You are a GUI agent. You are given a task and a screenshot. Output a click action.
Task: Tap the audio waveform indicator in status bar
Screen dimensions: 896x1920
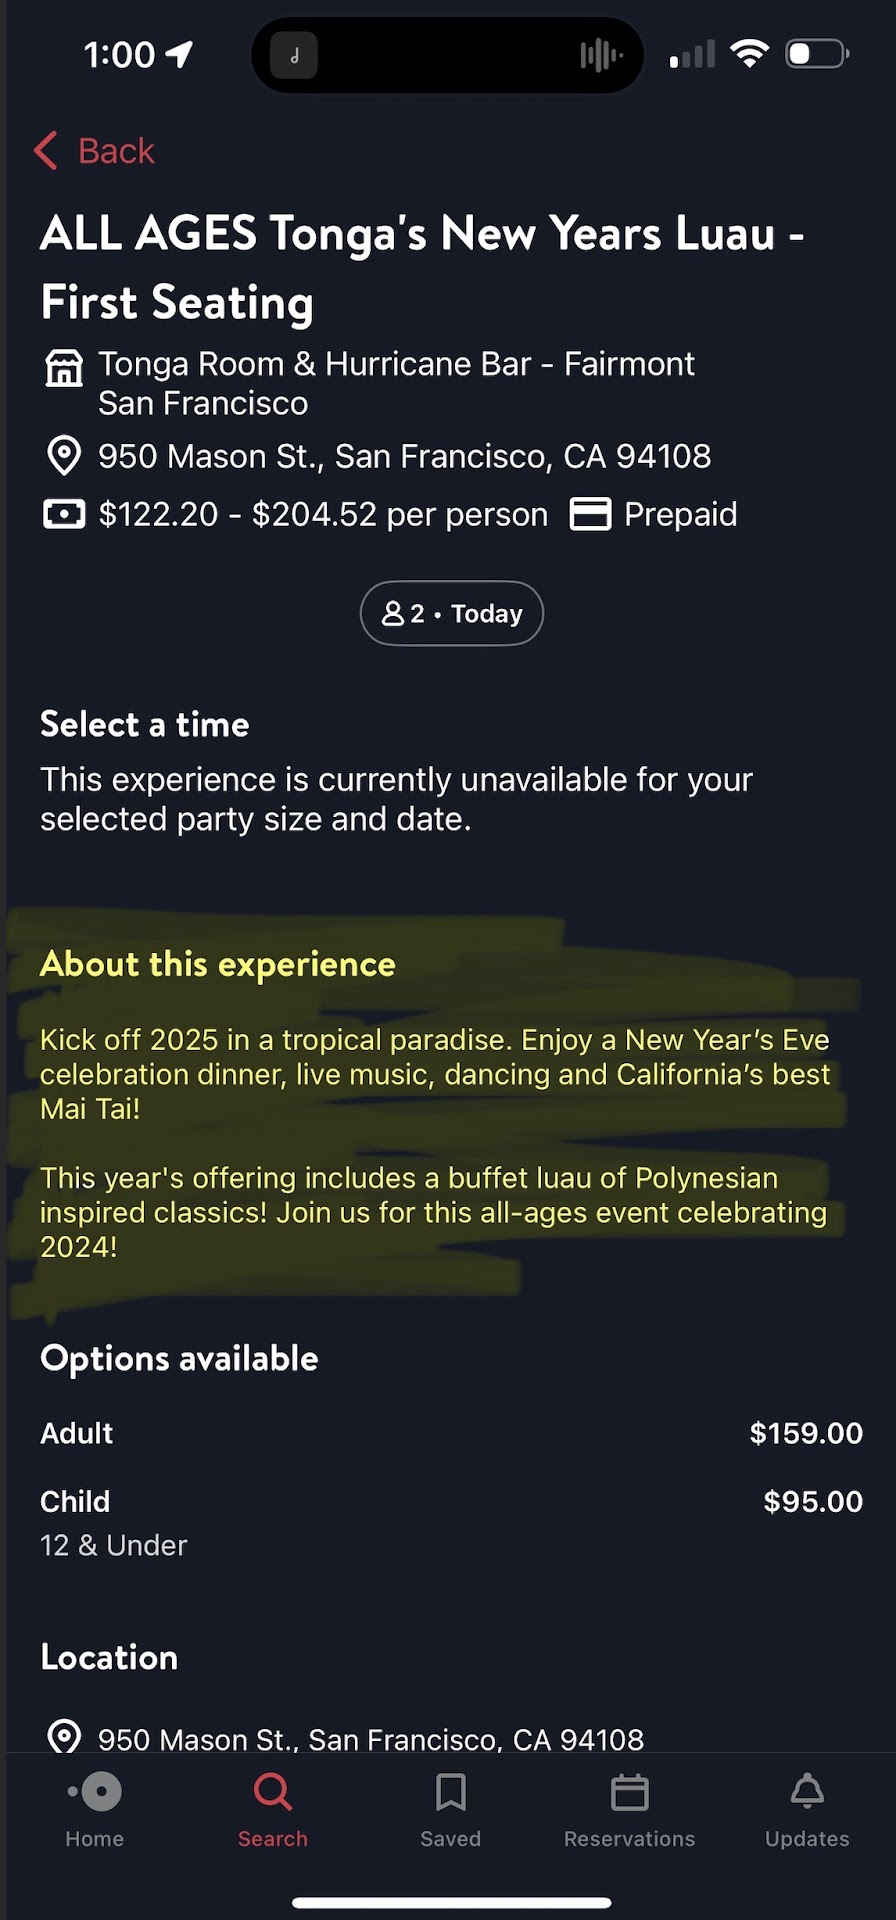point(601,55)
